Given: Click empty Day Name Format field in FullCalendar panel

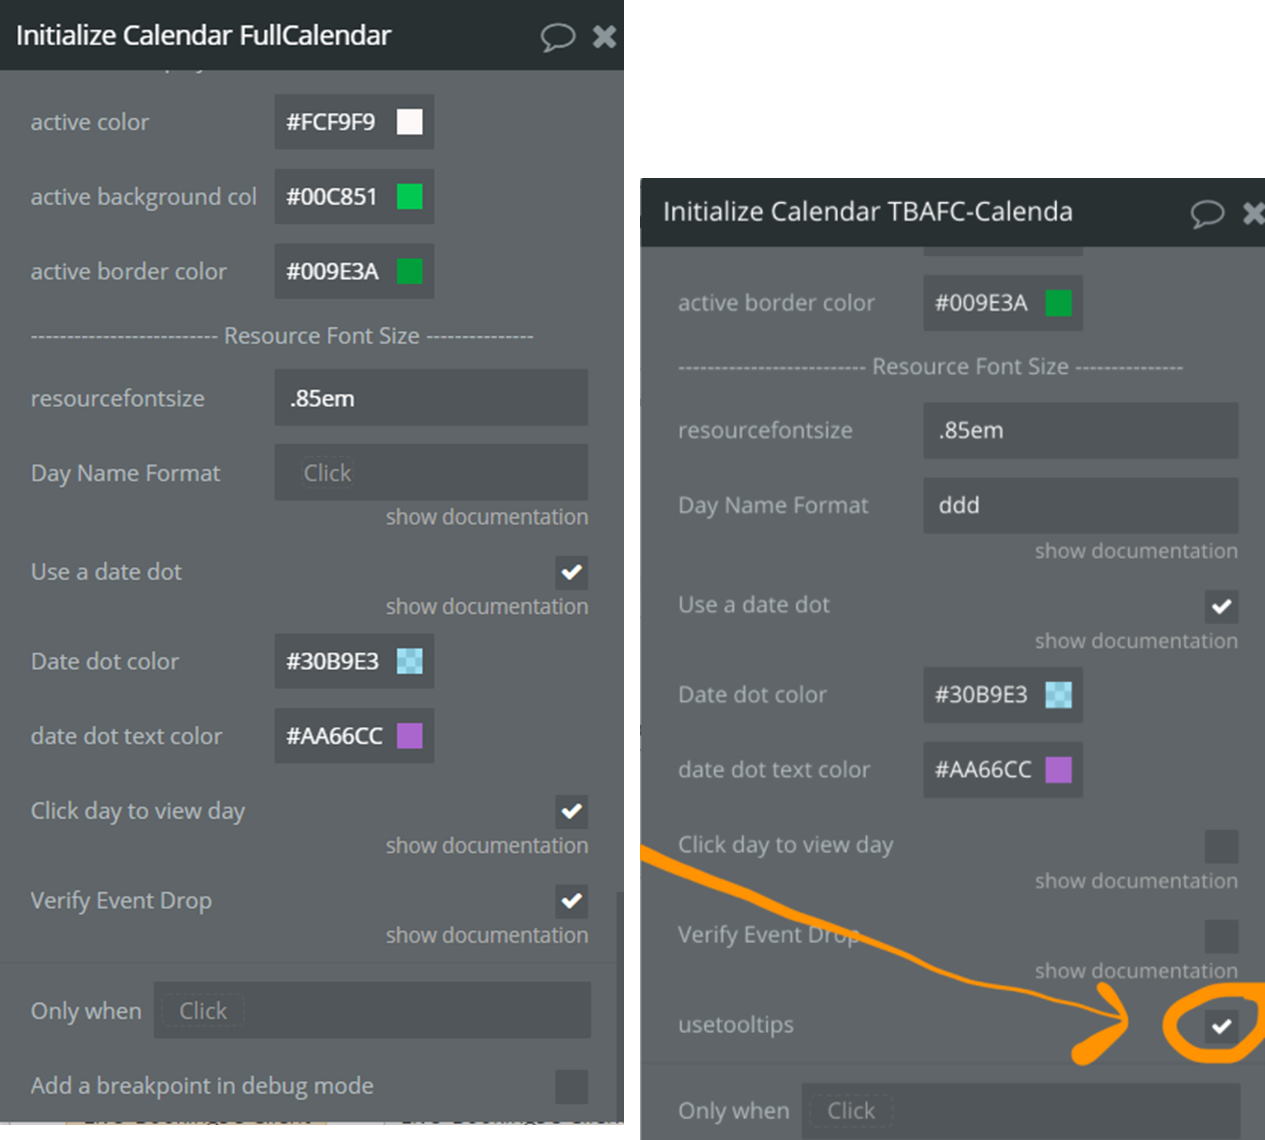Looking at the screenshot, I should click(x=431, y=473).
